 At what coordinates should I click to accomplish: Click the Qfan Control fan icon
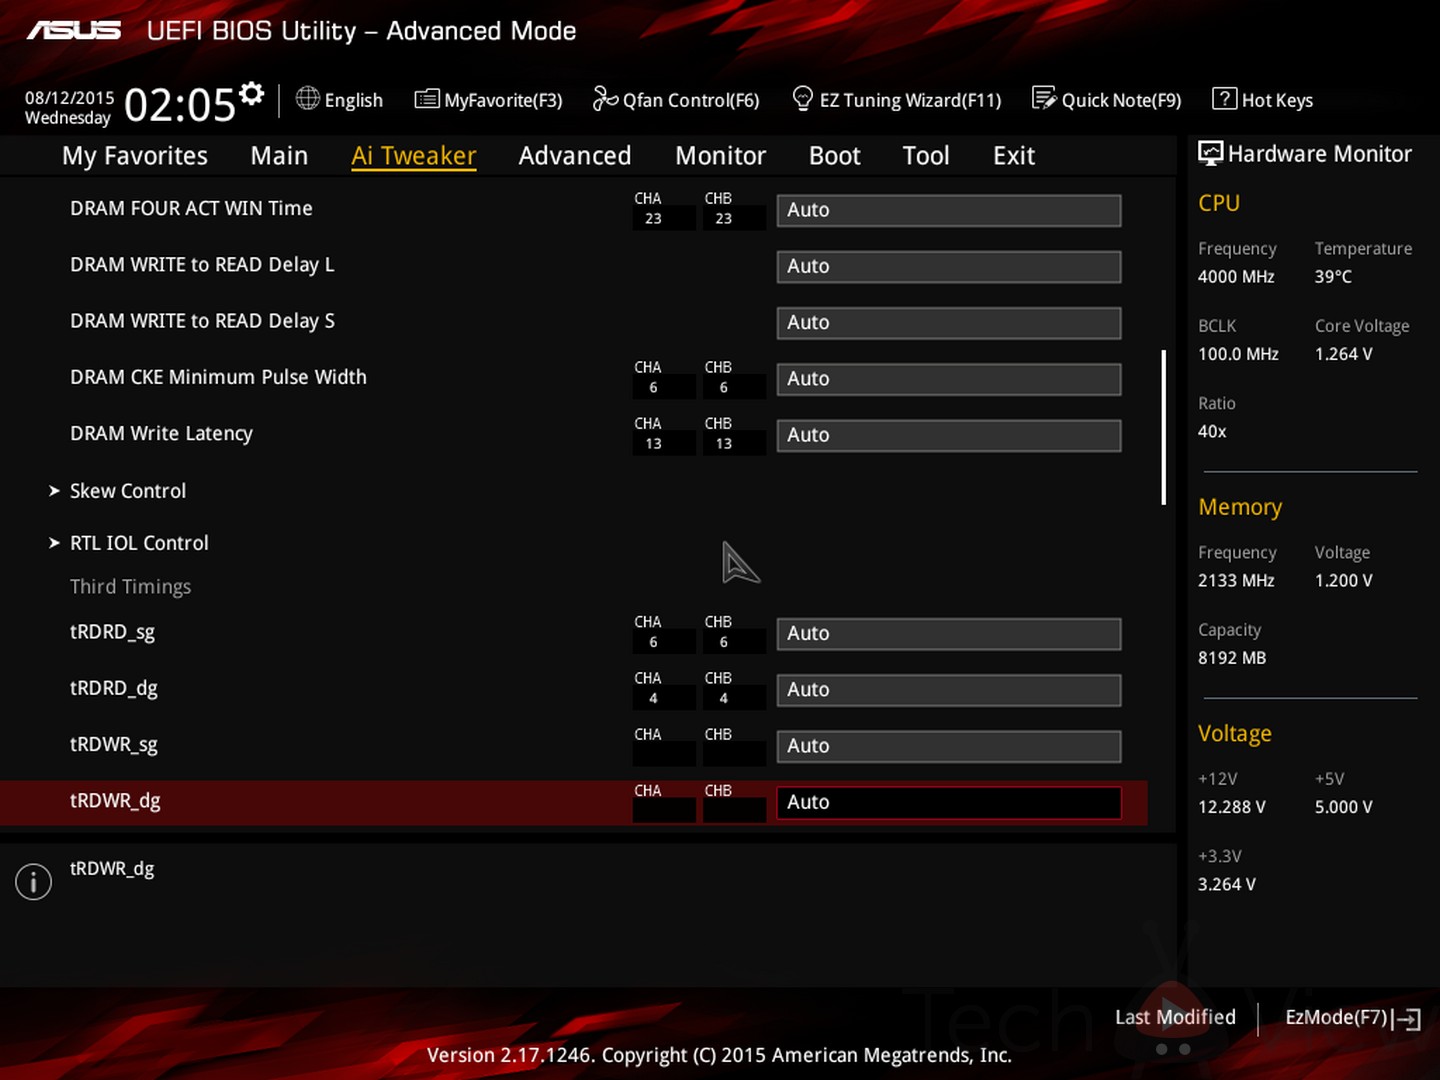coord(605,98)
